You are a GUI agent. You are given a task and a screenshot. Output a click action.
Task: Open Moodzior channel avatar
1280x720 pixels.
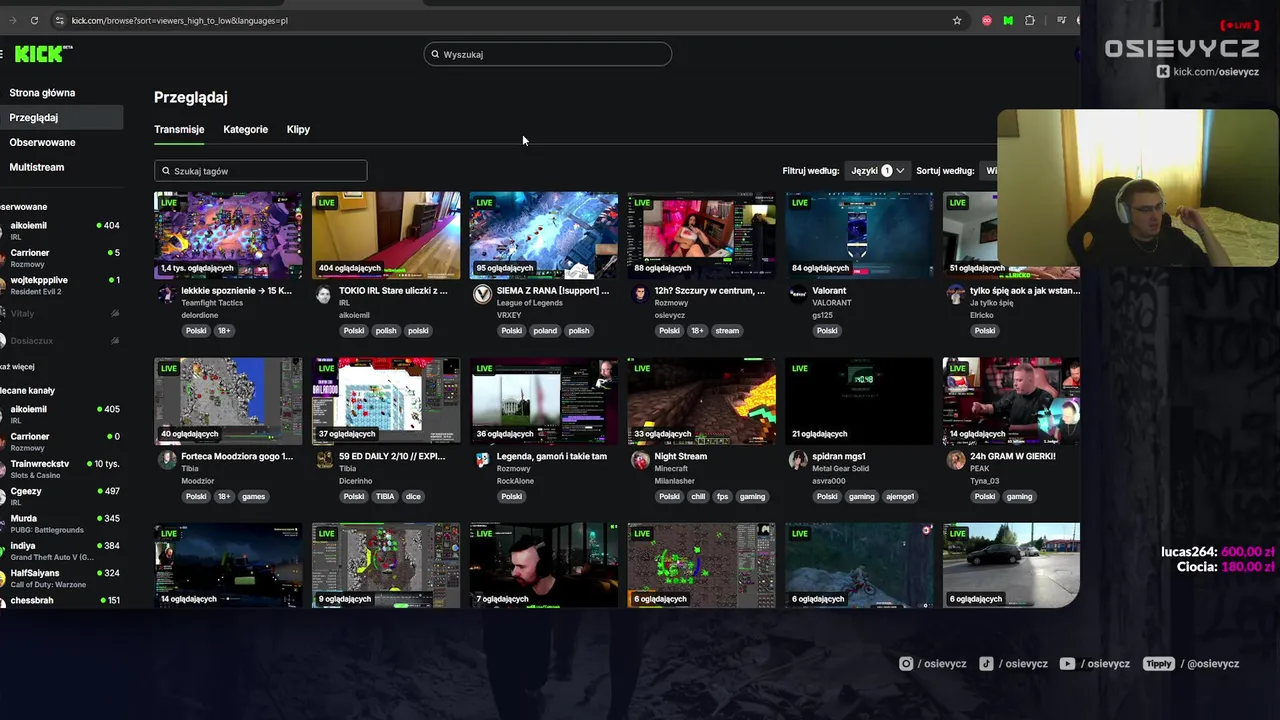pos(166,460)
